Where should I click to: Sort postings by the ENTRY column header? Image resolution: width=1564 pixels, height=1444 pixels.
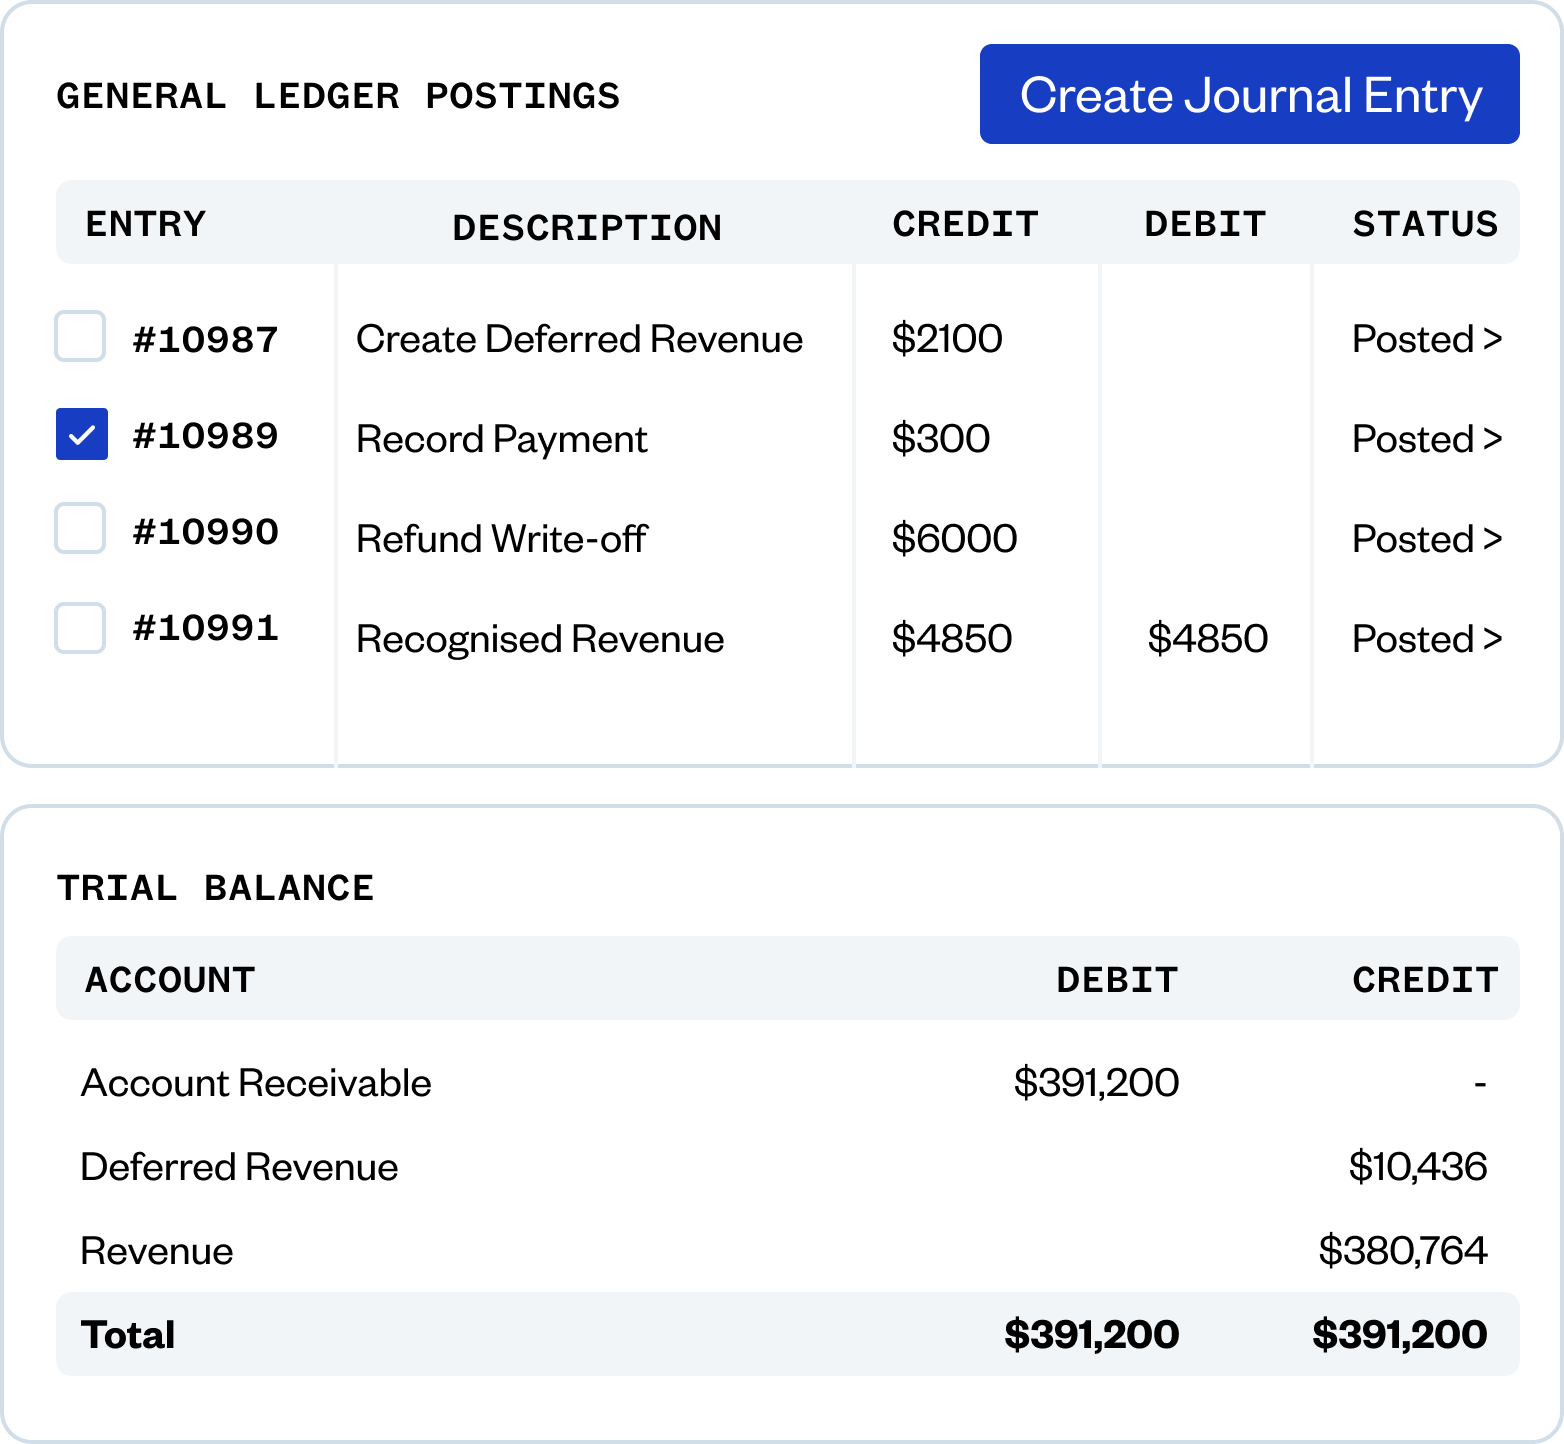[x=146, y=224]
